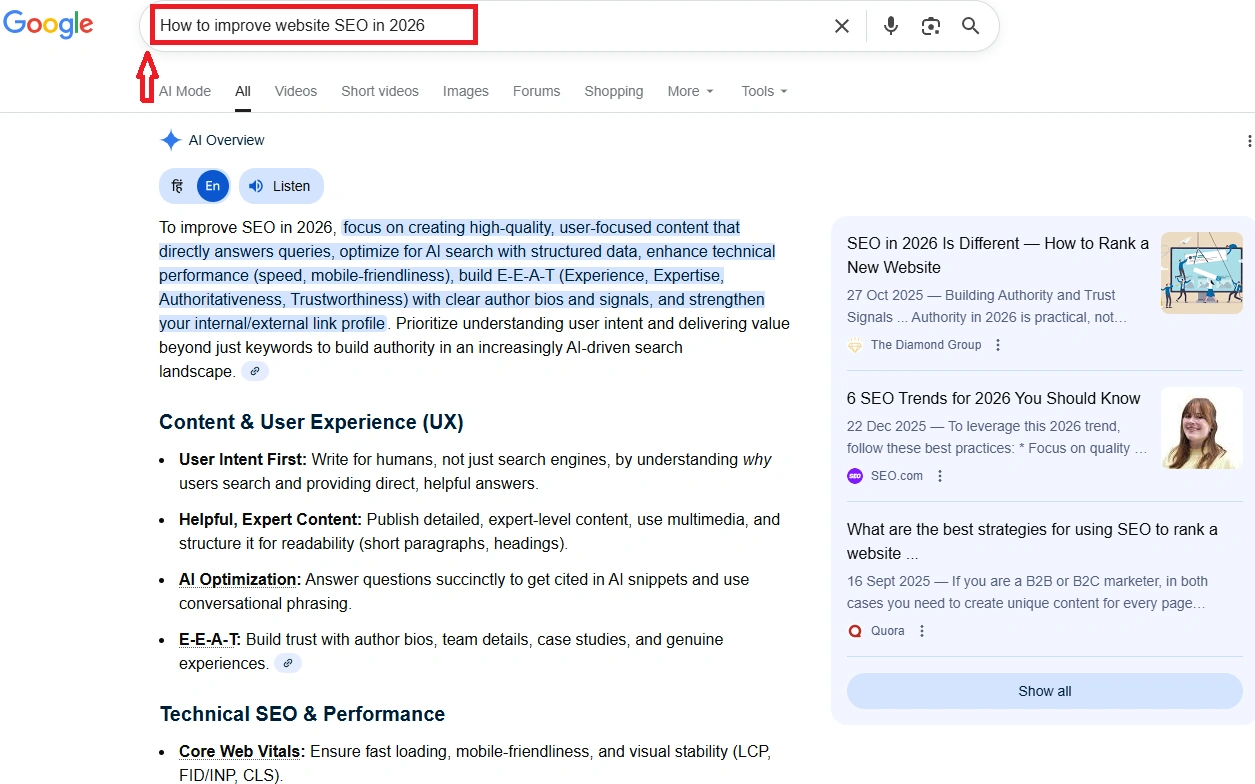Click link icon after intro paragraph
This screenshot has width=1255, height=784.
click(255, 372)
